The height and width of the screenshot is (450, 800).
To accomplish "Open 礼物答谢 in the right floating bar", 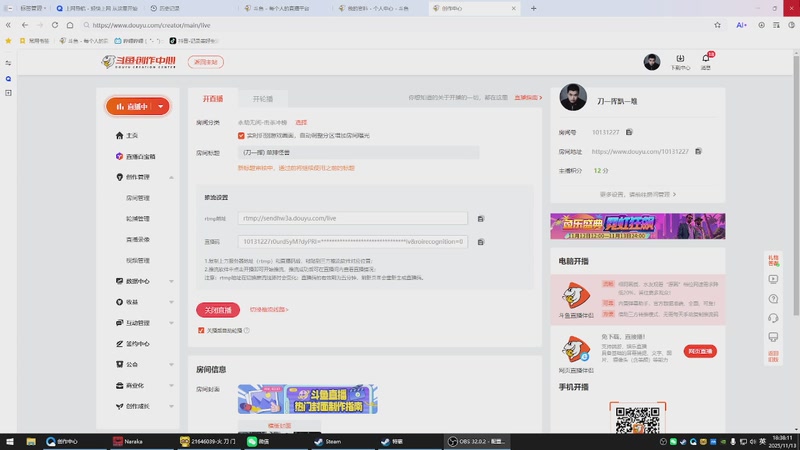I will click(x=773, y=260).
